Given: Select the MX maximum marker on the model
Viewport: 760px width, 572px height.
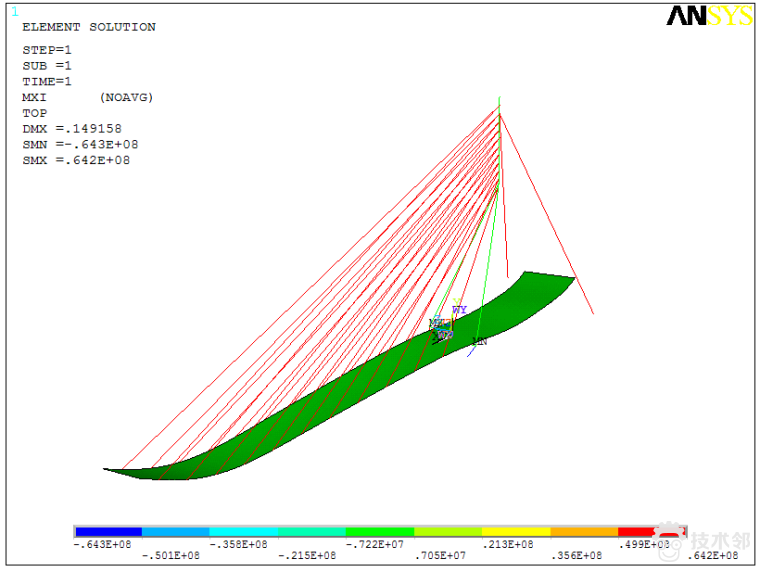Looking at the screenshot, I should [x=437, y=323].
